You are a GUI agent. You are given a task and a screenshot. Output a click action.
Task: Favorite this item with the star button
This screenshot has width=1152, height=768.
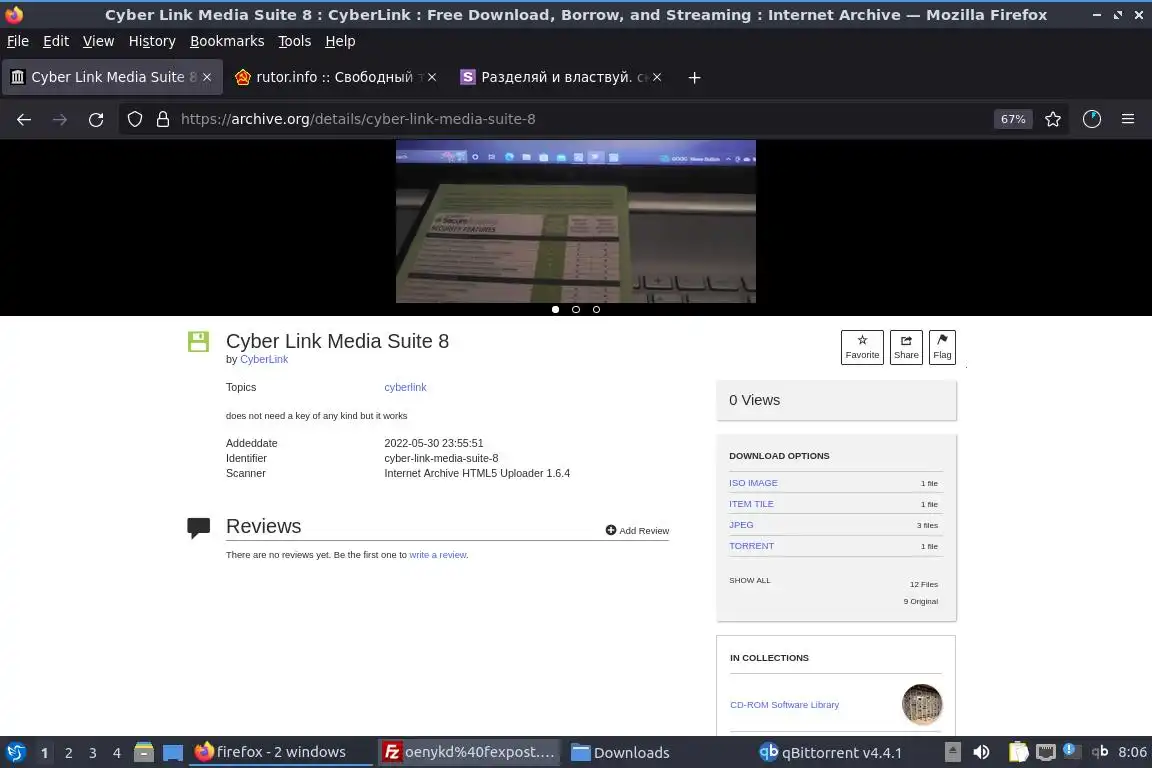coord(863,347)
